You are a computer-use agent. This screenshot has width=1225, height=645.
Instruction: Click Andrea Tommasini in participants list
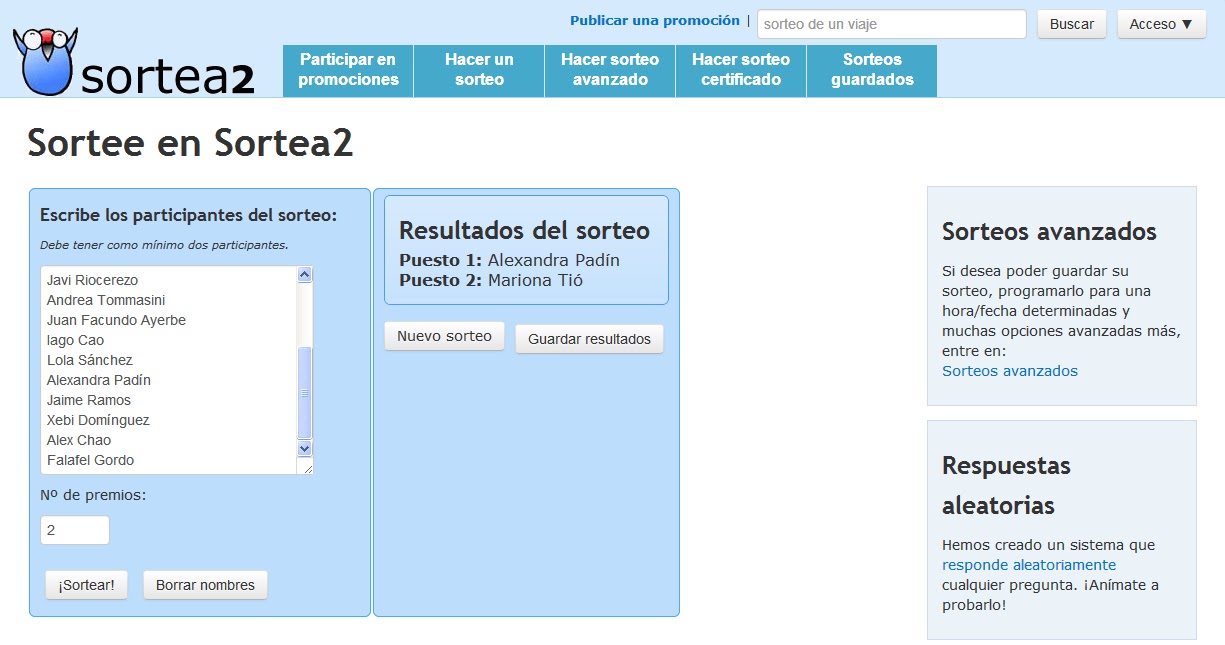tap(106, 300)
